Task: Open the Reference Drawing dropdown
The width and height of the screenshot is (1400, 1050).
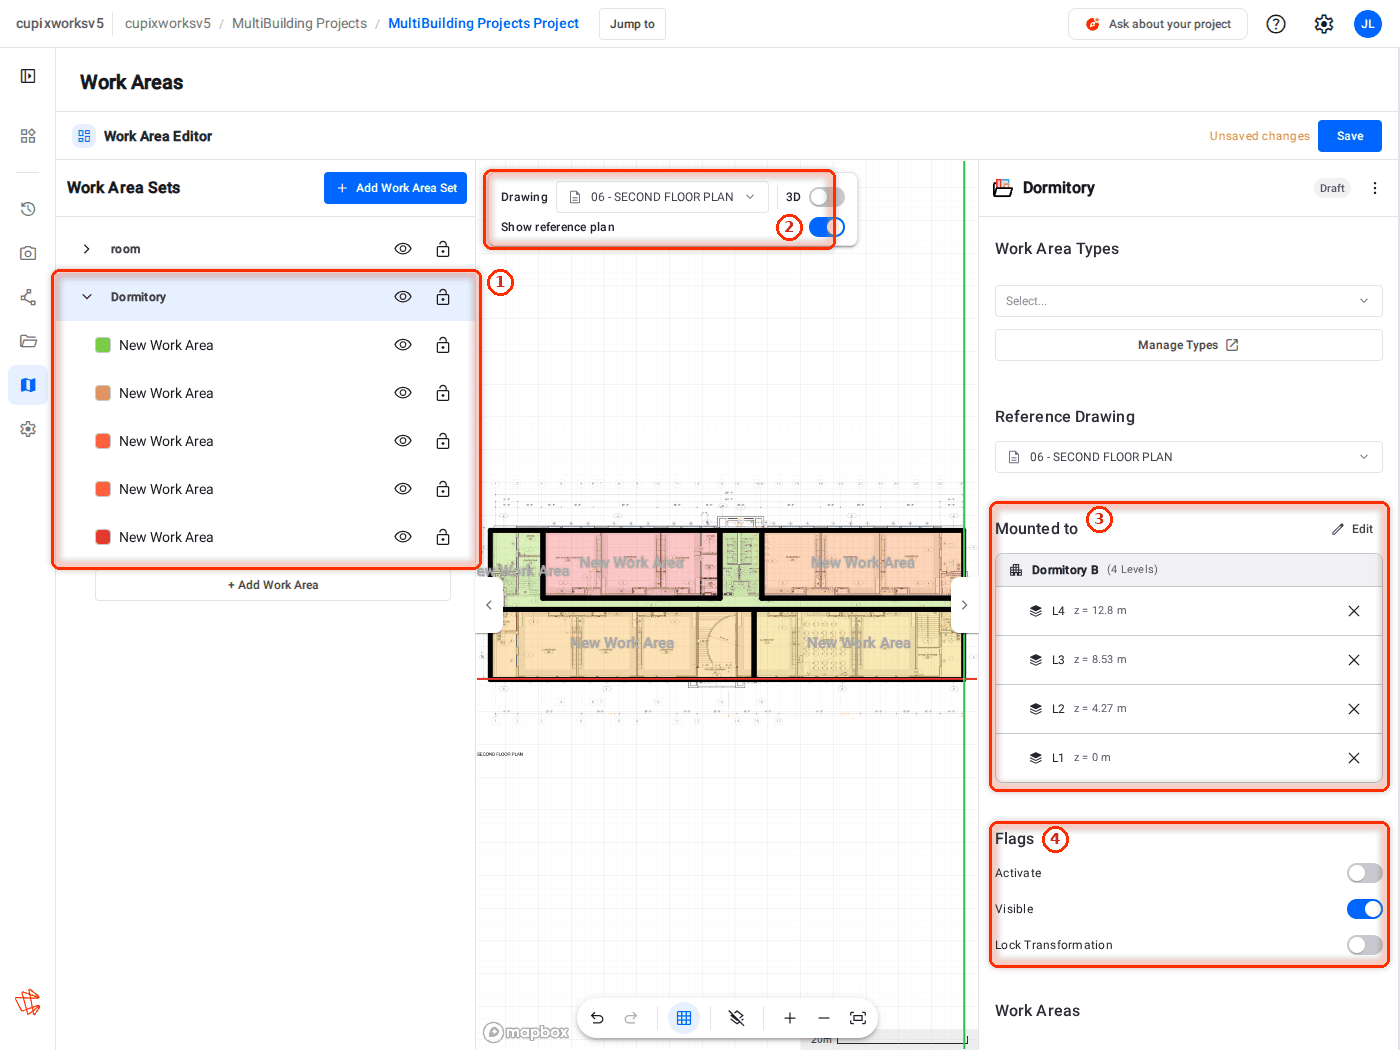Action: [x=1188, y=457]
